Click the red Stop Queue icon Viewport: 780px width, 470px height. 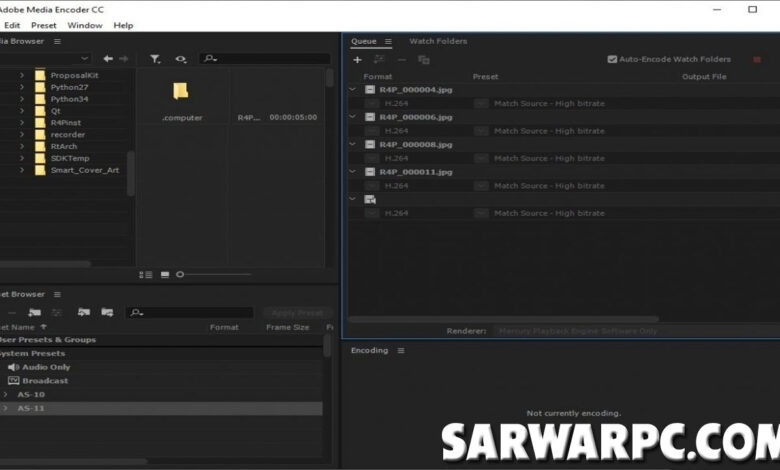(757, 60)
